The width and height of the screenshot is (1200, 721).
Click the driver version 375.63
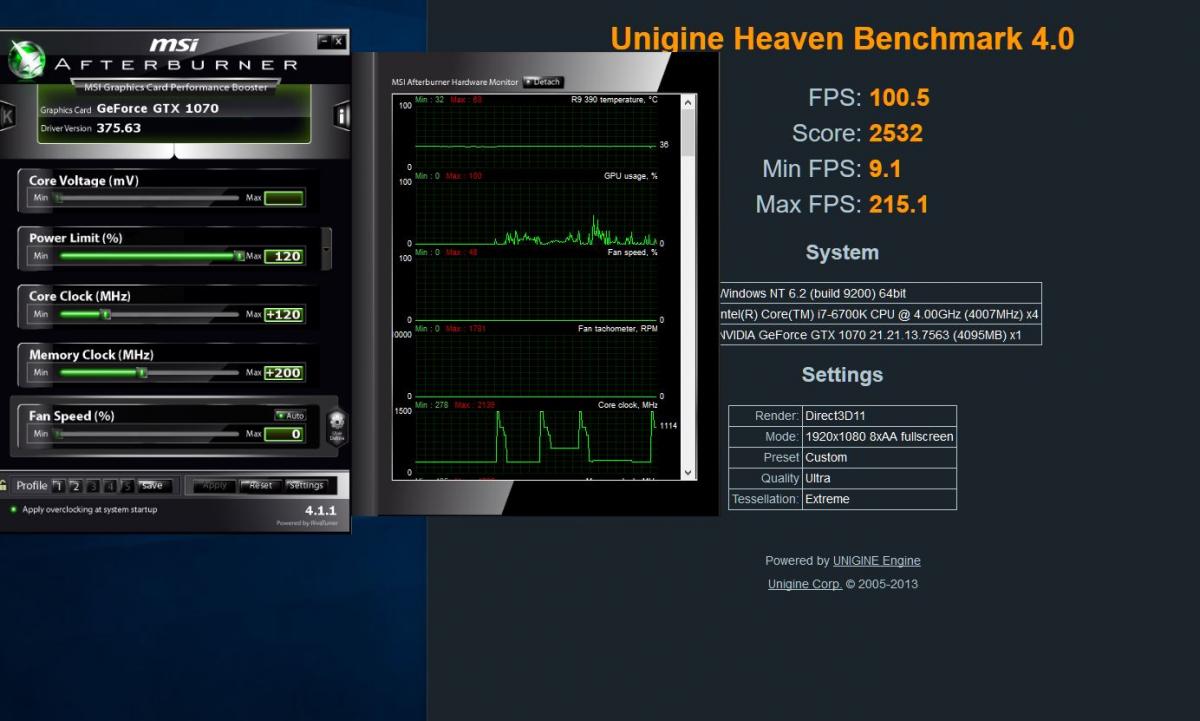(x=119, y=128)
